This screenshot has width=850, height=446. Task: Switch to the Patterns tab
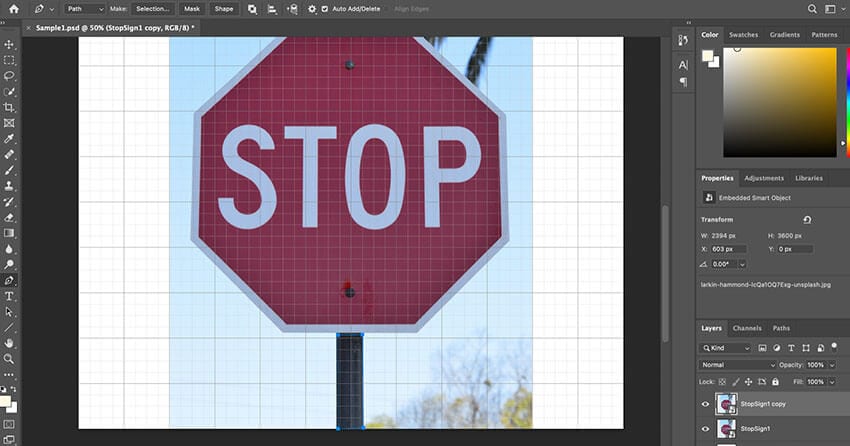point(824,35)
